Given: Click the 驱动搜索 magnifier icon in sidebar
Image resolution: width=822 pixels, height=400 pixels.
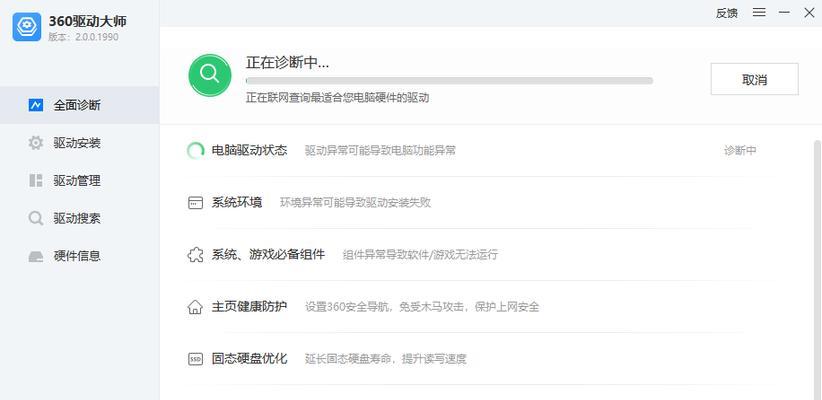Looking at the screenshot, I should pyautogui.click(x=36, y=219).
